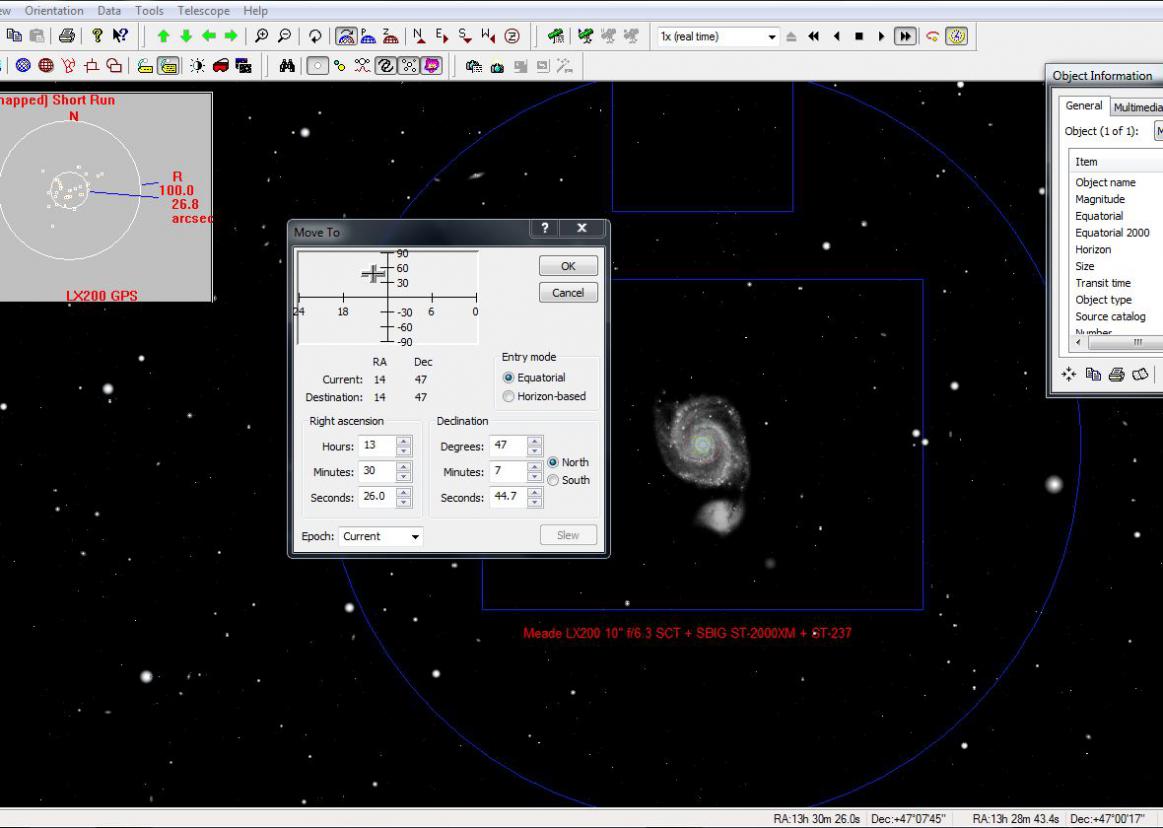The width and height of the screenshot is (1163, 828).
Task: Click the printer icon in main toolbar
Action: pos(66,36)
